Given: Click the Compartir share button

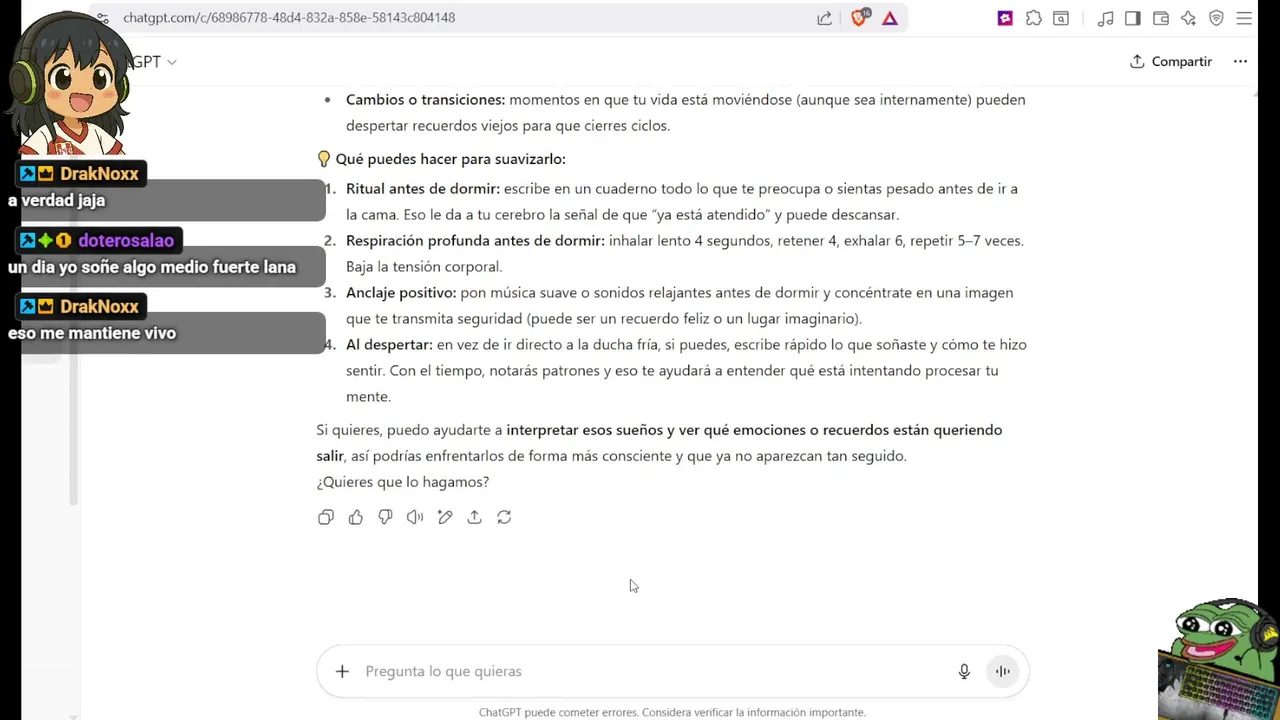Looking at the screenshot, I should pos(1171,61).
